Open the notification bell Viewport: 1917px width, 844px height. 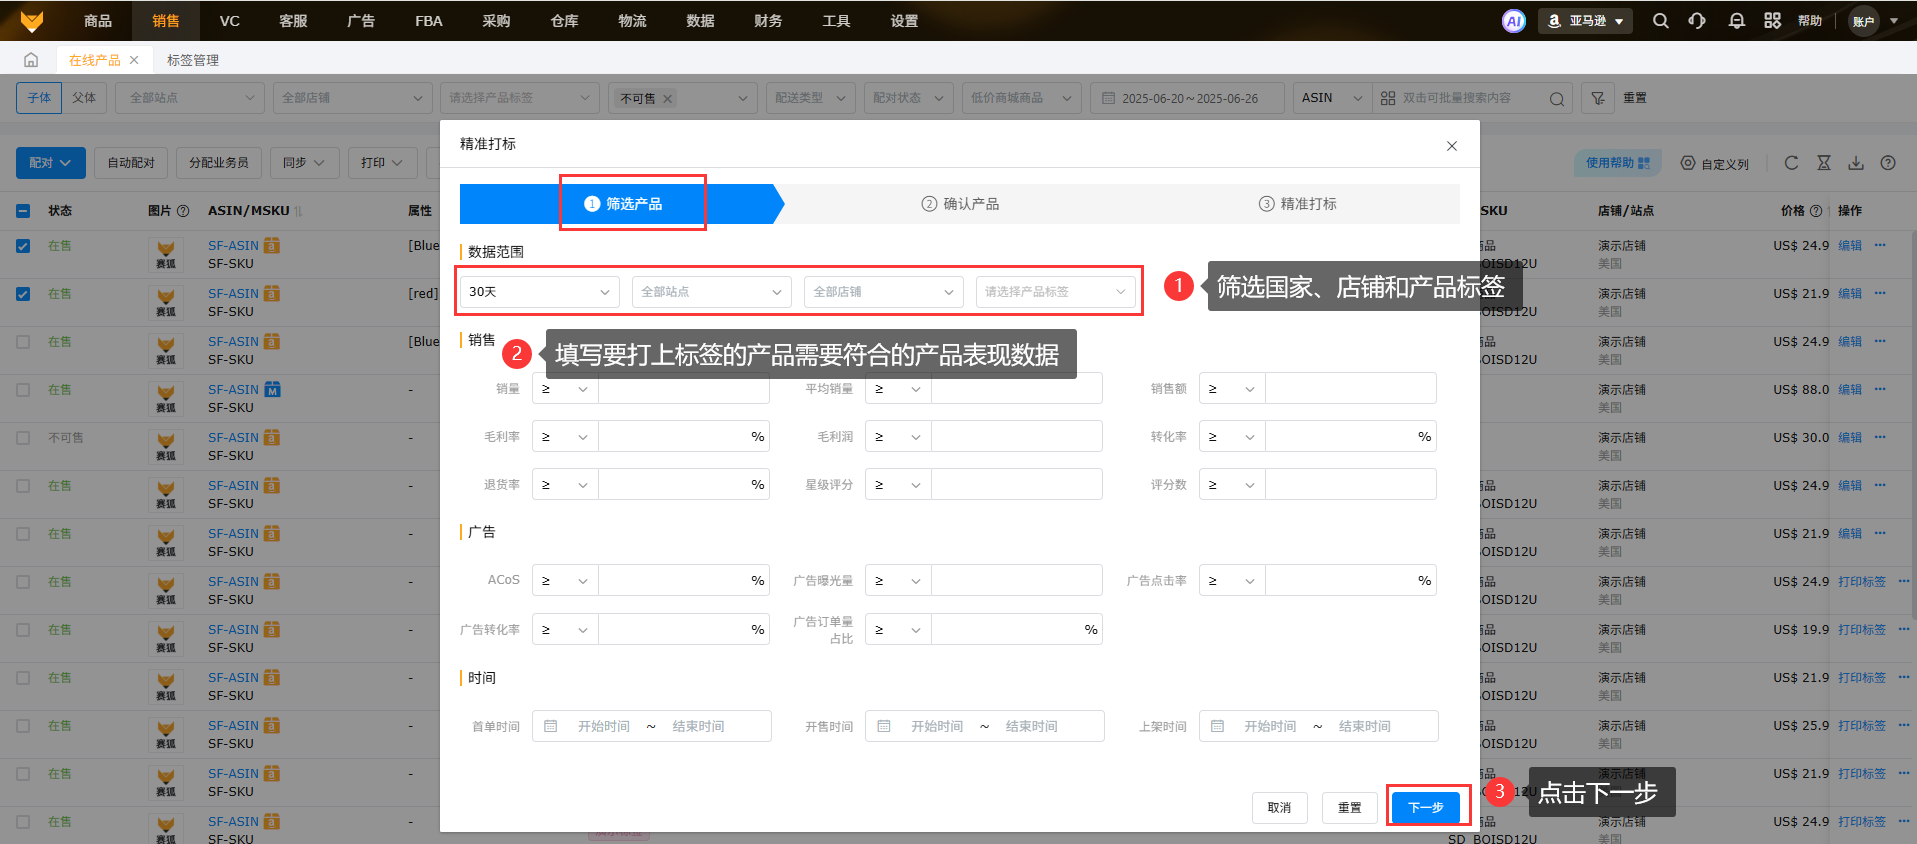tap(1737, 21)
